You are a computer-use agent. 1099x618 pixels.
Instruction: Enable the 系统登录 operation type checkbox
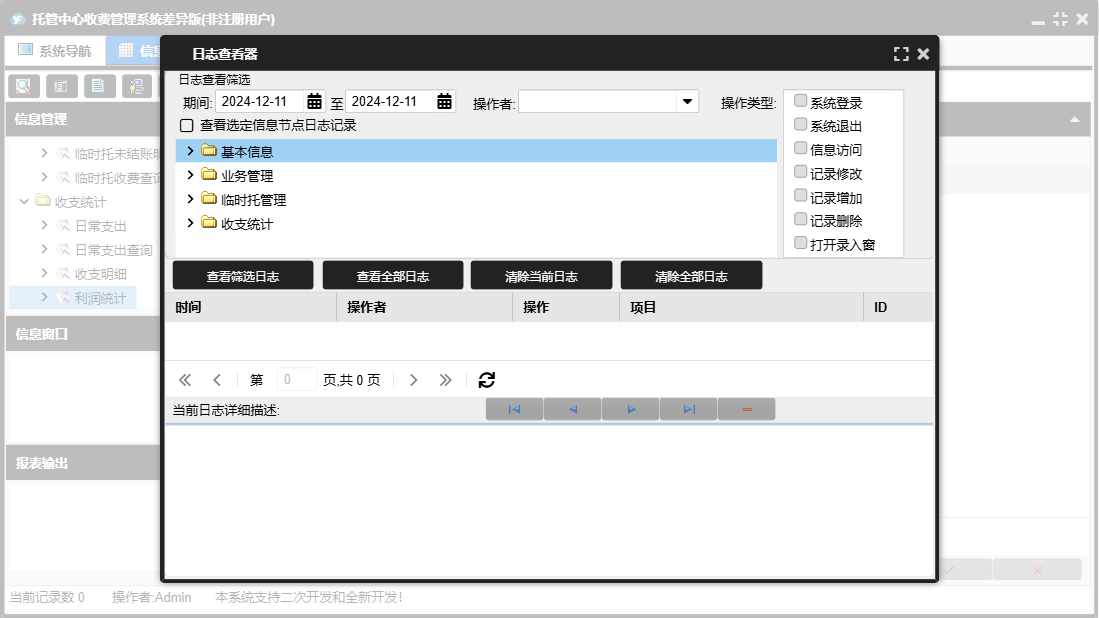tap(800, 101)
